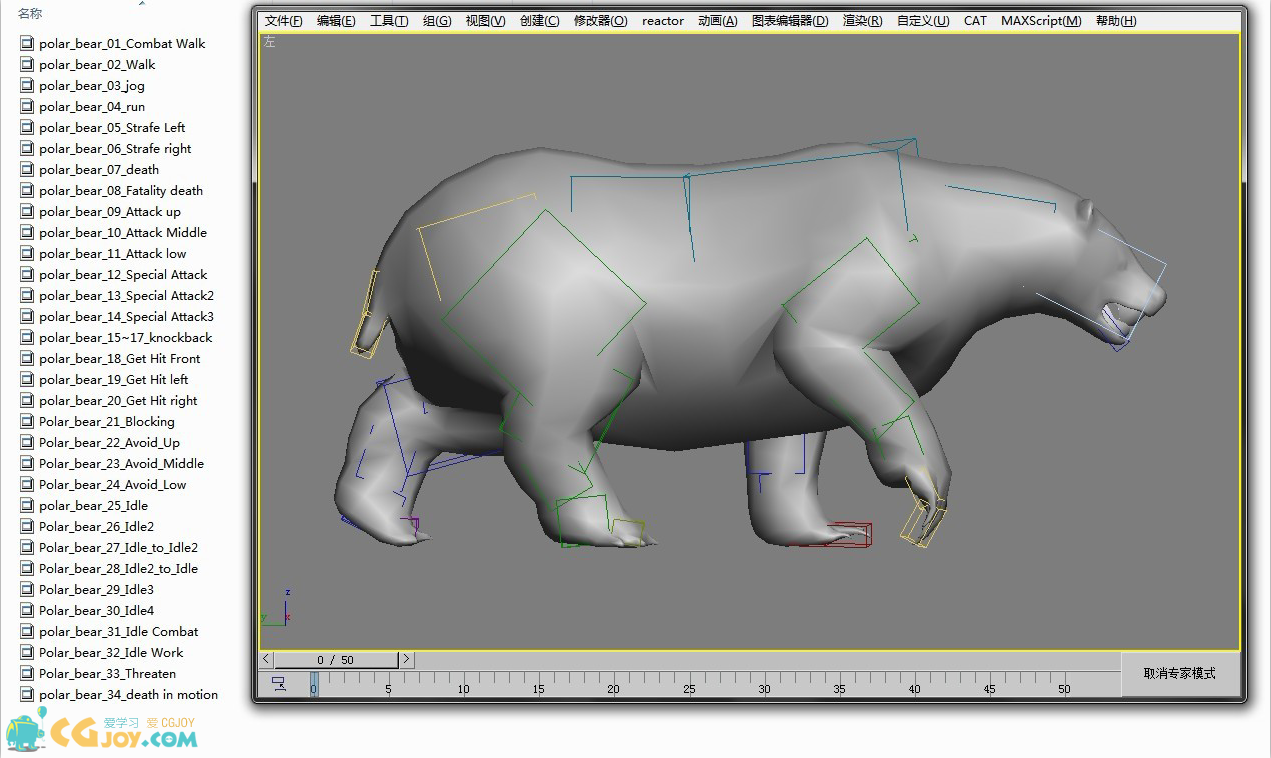1271x758 pixels.
Task: Click the CGJOY logo
Action: 100,731
